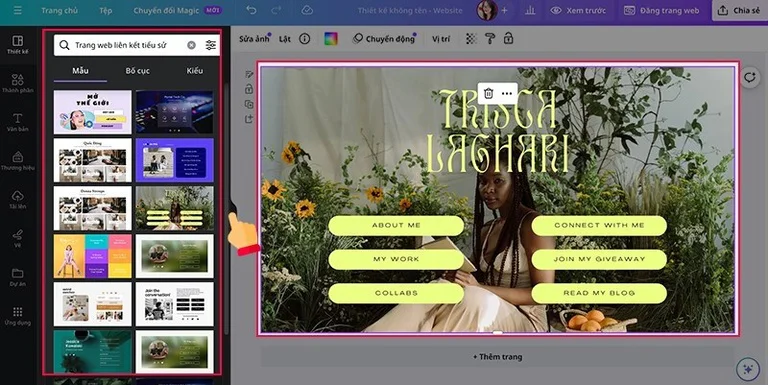
Task: Open the hamburger main menu
Action: tap(18, 10)
